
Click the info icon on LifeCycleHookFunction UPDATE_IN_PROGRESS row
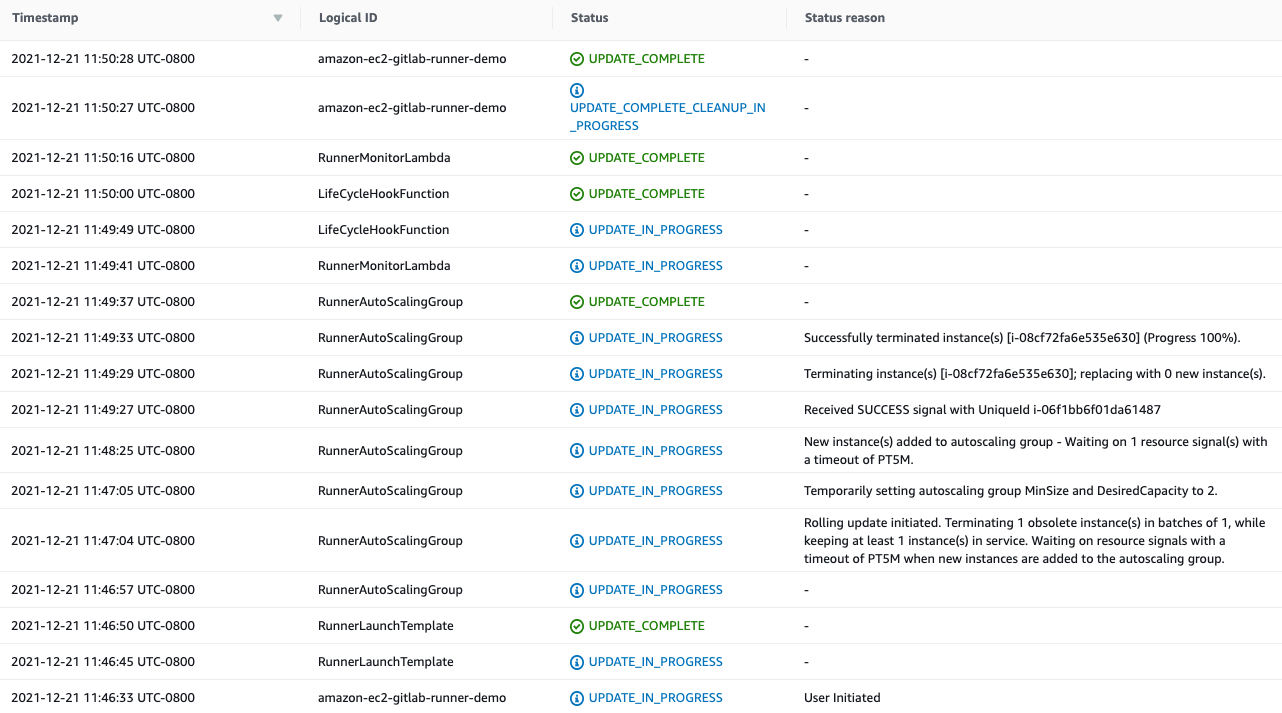[576, 229]
